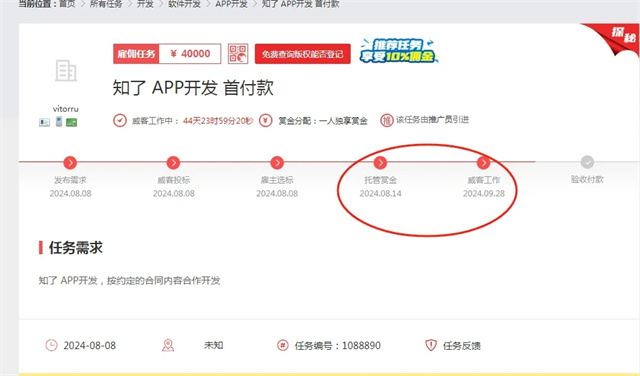The width and height of the screenshot is (640, 376).
Task: Click the 探秘 corner ribbon
Action: coord(616,38)
